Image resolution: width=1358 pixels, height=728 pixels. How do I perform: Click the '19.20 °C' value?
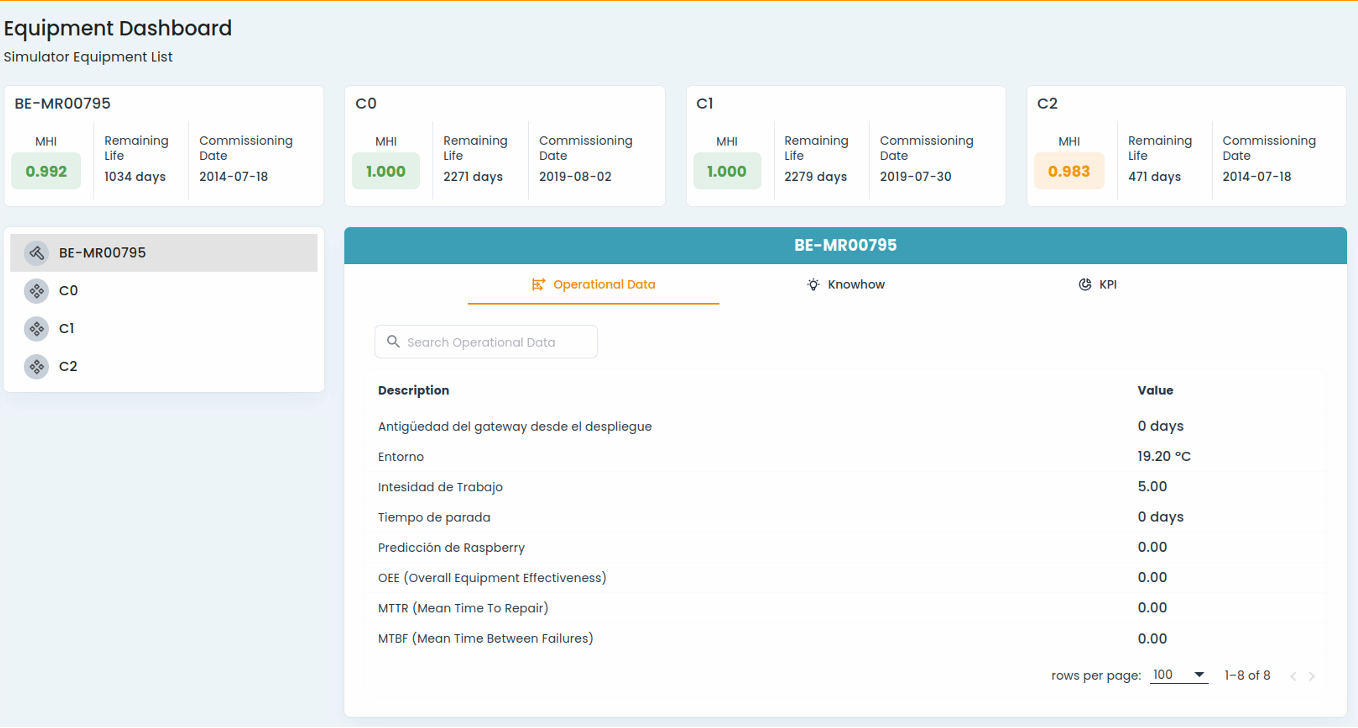click(1164, 456)
